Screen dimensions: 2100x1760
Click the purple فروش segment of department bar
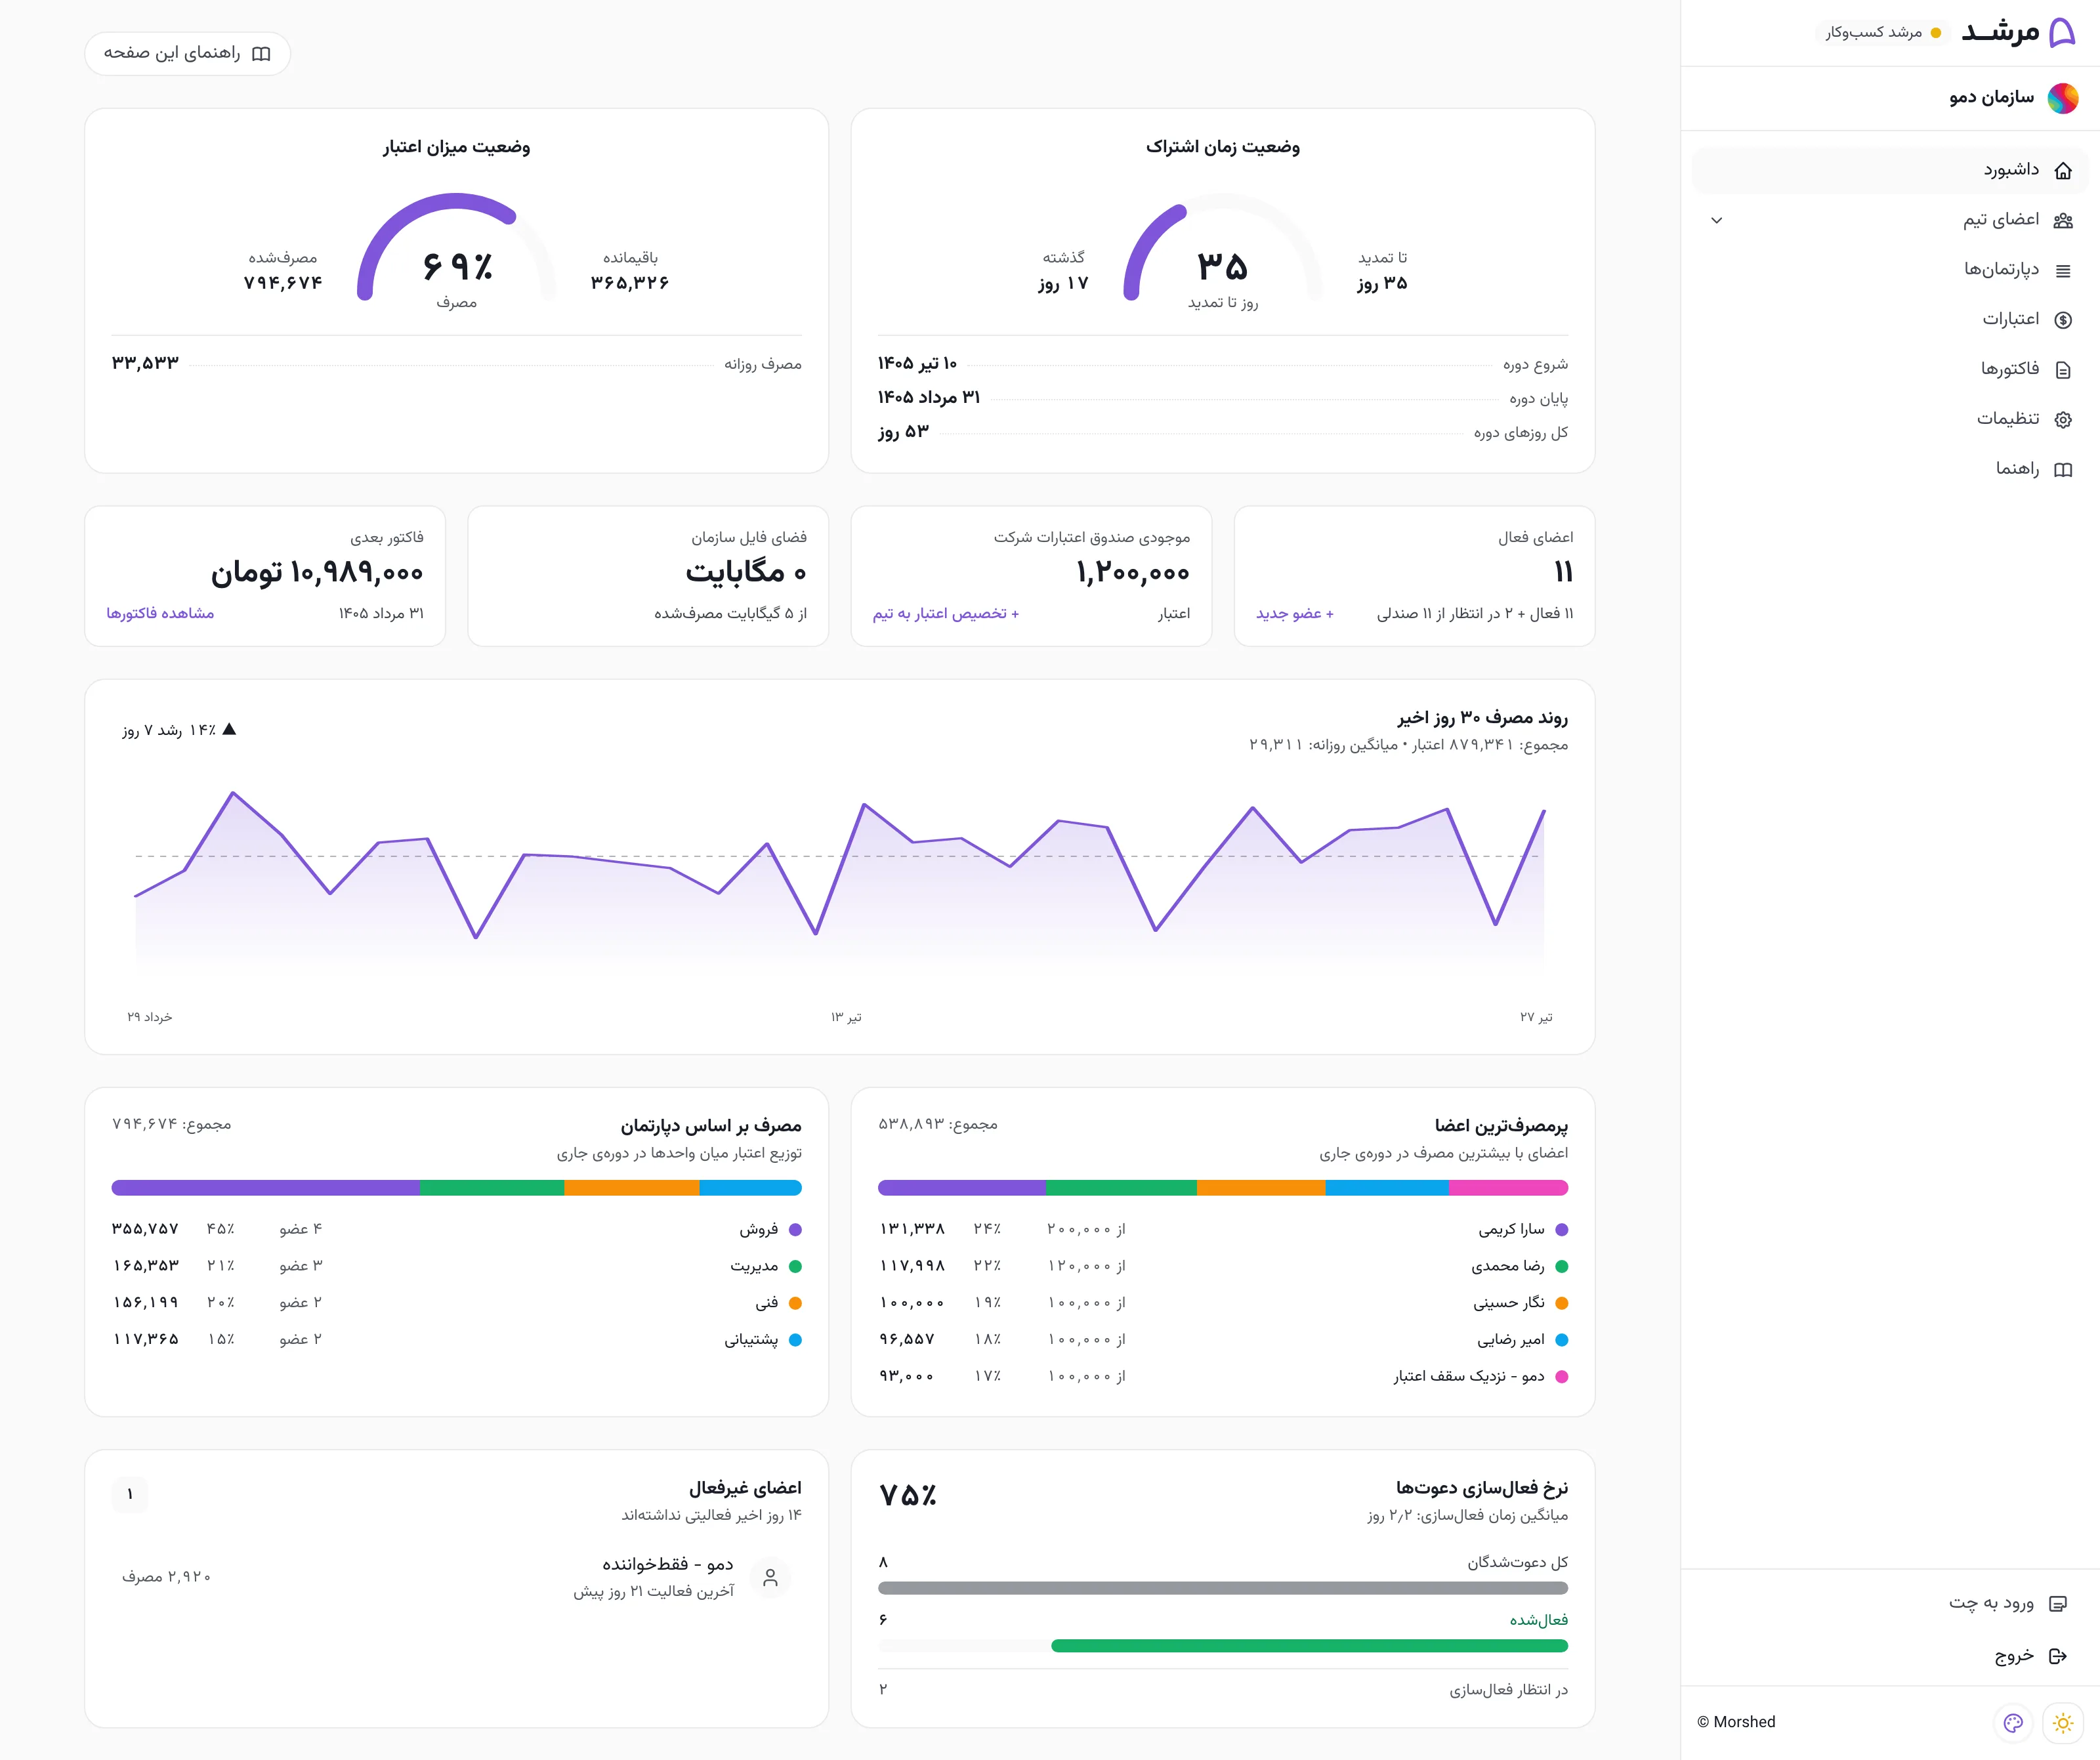tap(266, 1188)
